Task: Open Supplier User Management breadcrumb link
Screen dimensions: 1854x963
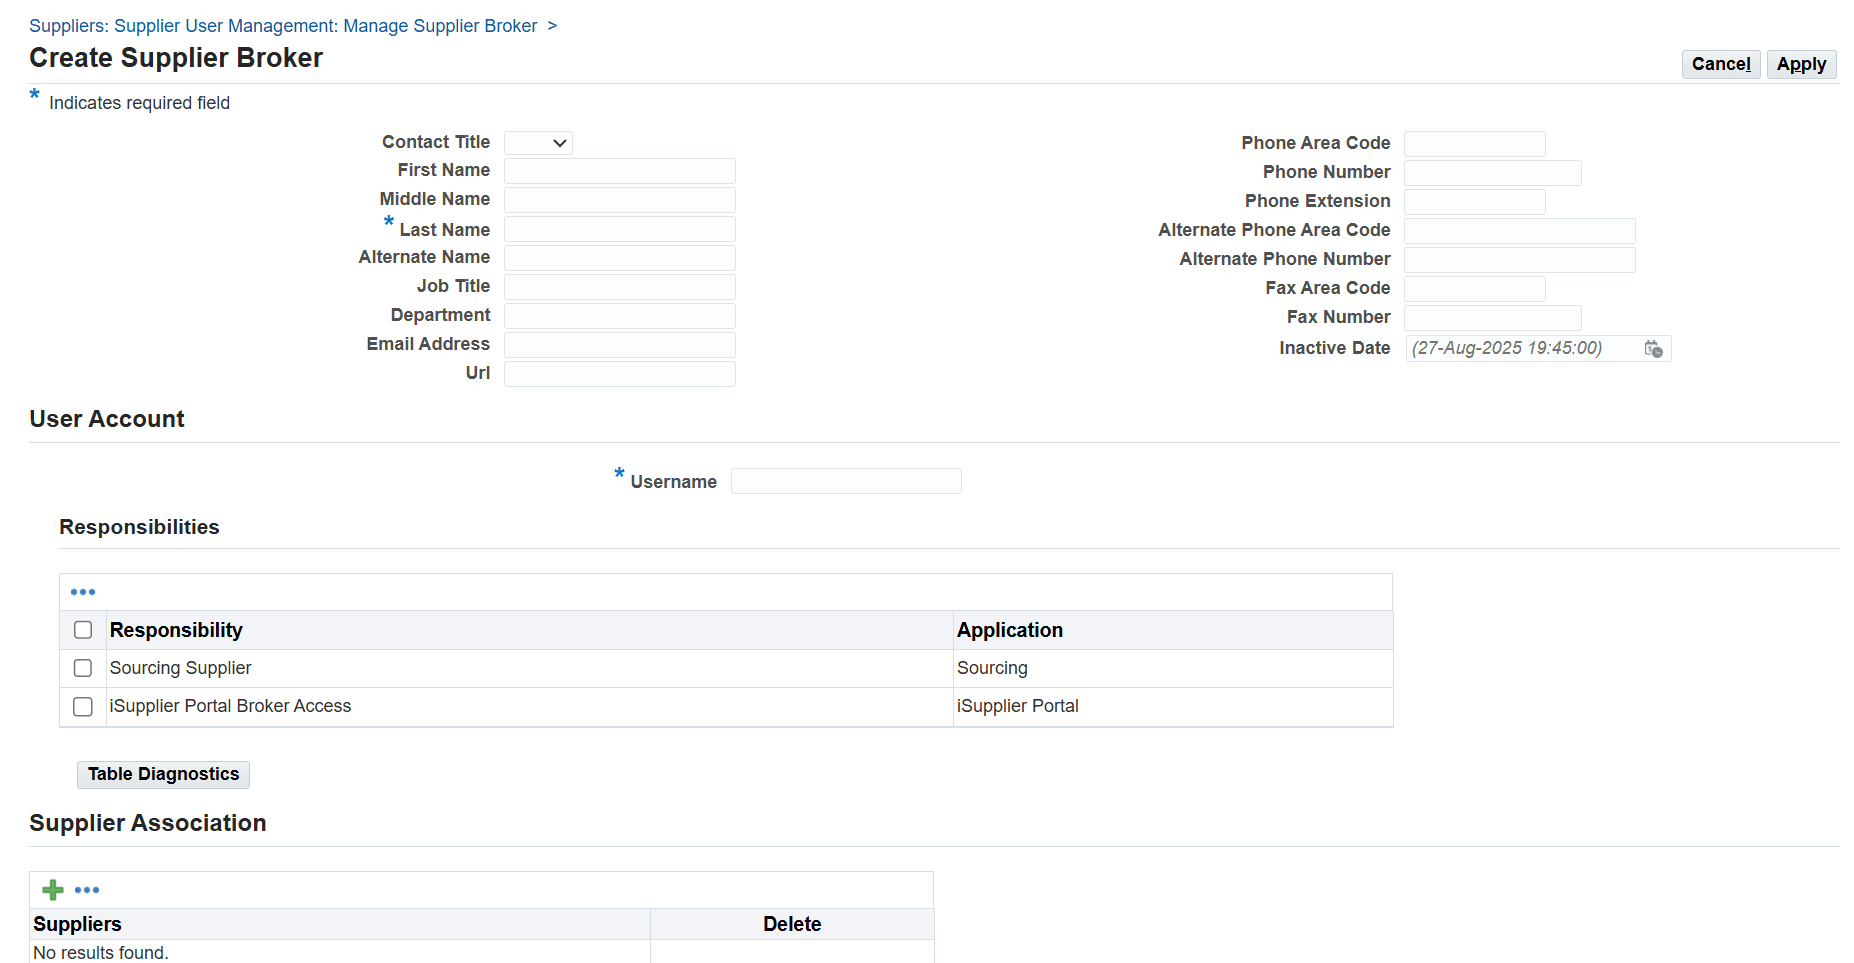Action: point(224,25)
